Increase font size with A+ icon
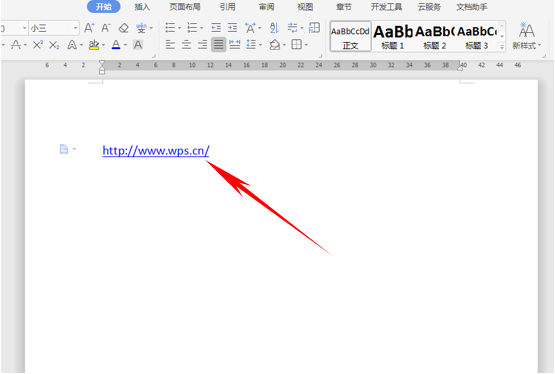This screenshot has width=555, height=374. 89,28
